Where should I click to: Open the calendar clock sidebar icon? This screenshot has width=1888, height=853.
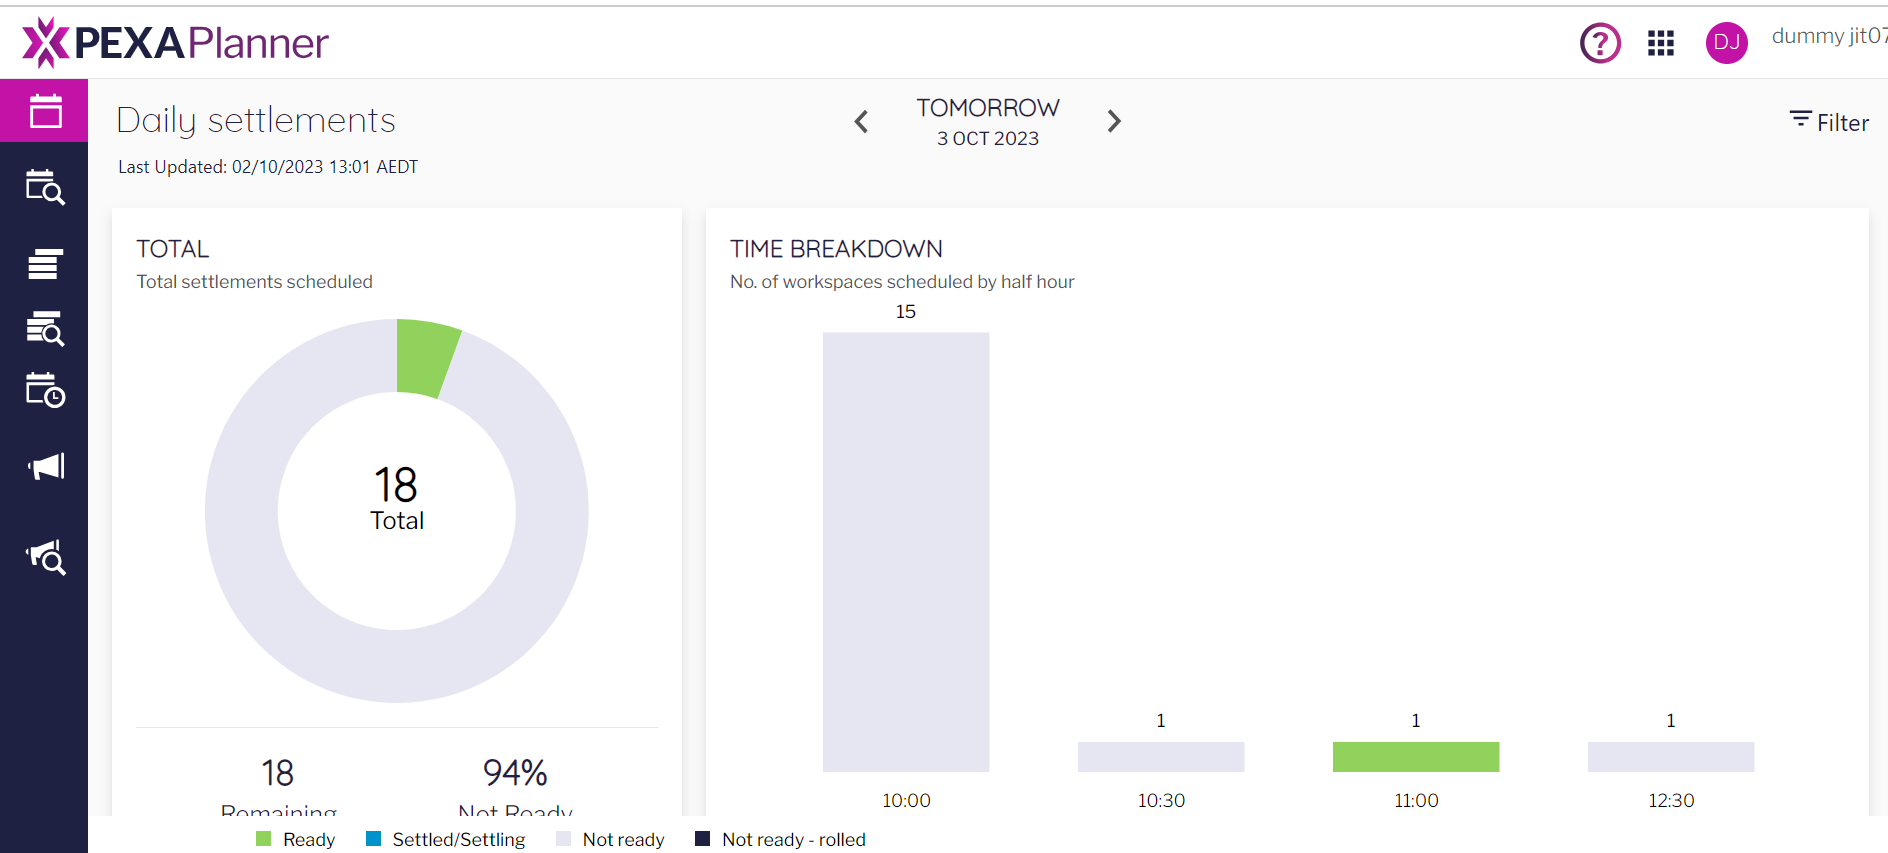(45, 391)
